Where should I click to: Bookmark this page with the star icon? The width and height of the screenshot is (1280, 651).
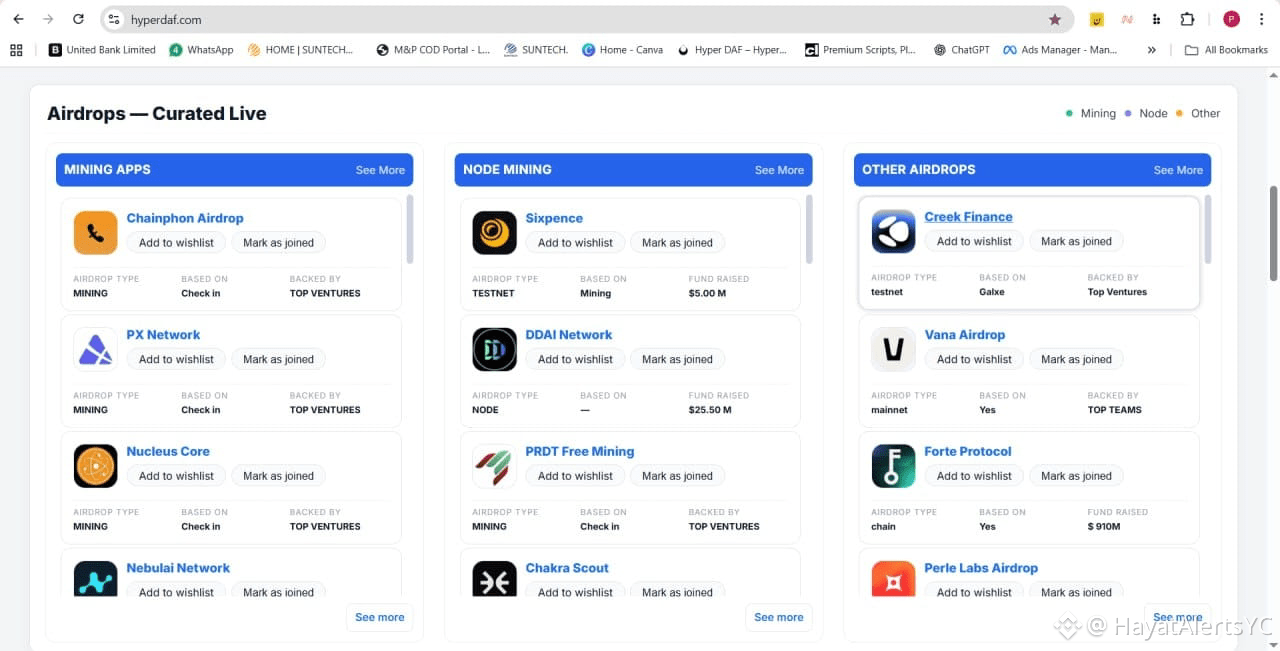(1055, 19)
